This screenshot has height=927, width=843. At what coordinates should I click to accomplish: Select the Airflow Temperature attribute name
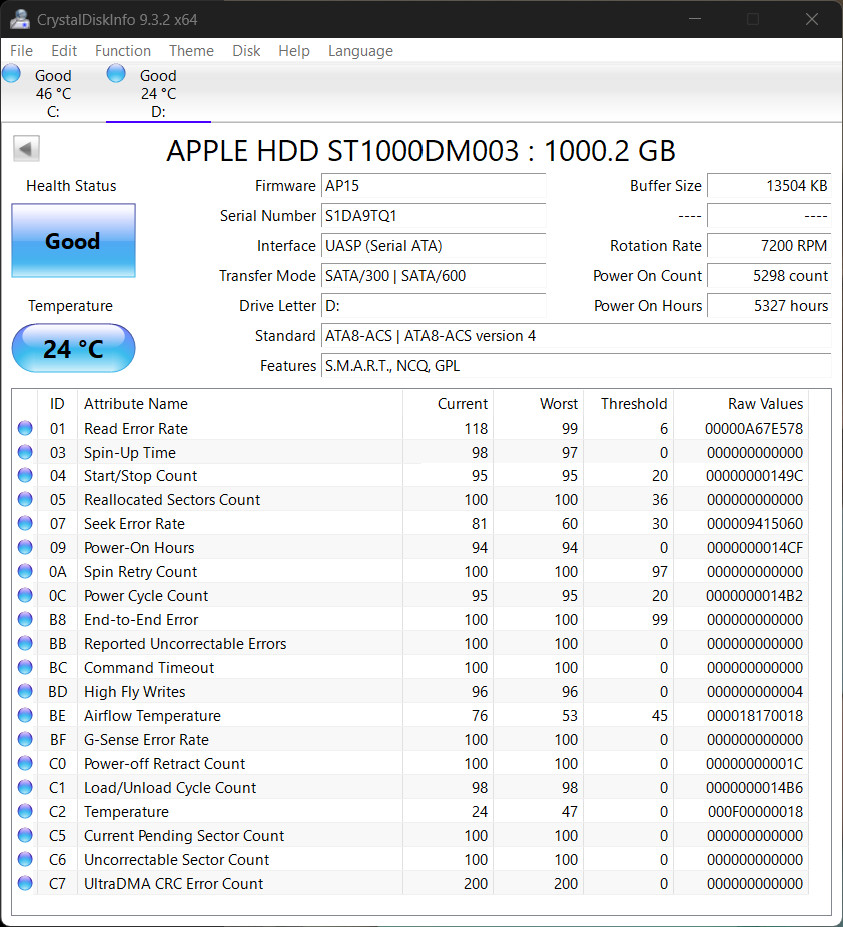click(x=152, y=716)
